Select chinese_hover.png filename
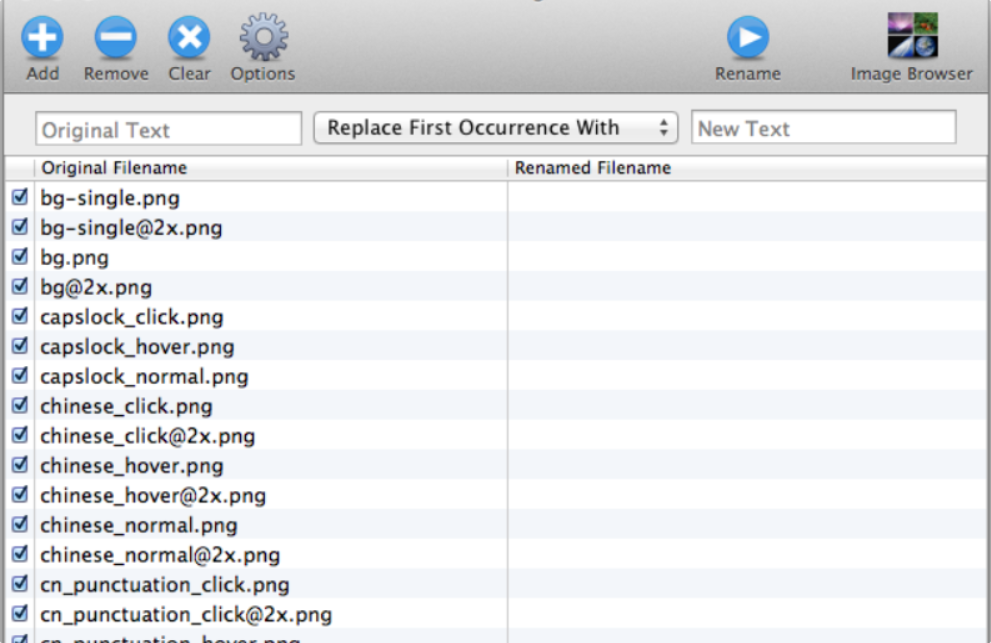The image size is (991, 643). click(132, 466)
